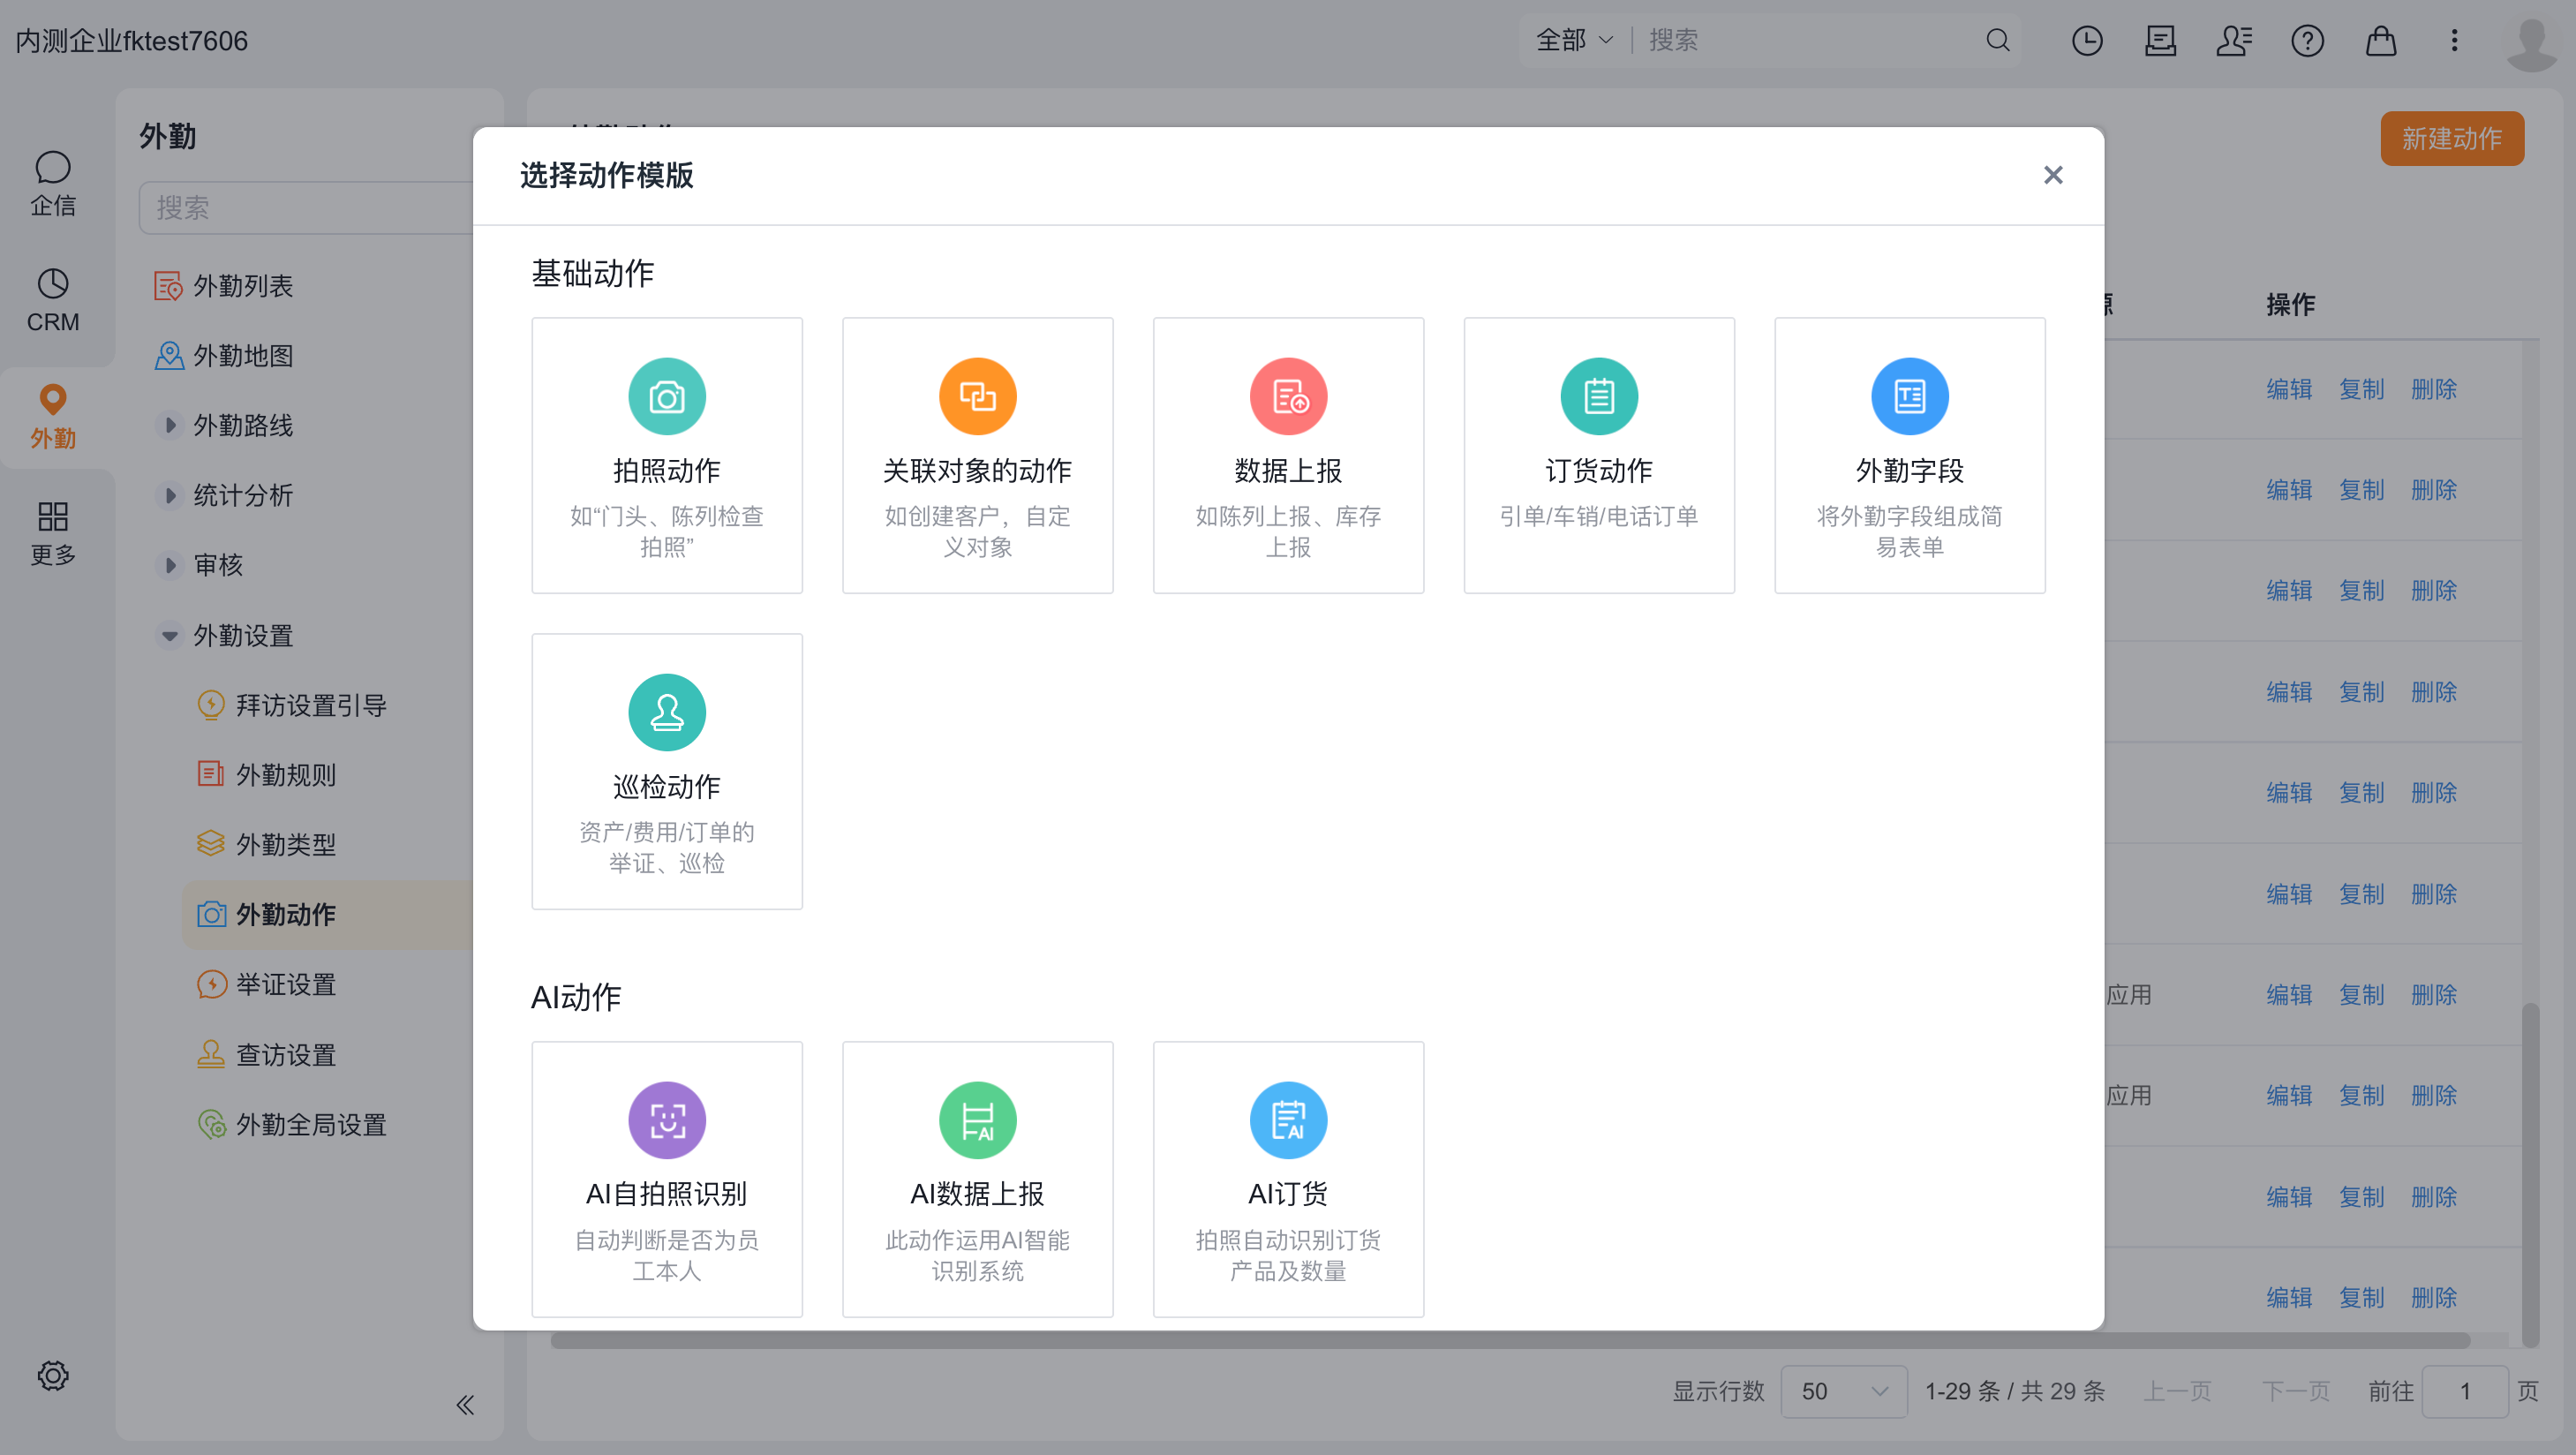Viewport: 2576px width, 1455px height.
Task: Go to 外勤列表 menu item
Action: pyautogui.click(x=224, y=286)
